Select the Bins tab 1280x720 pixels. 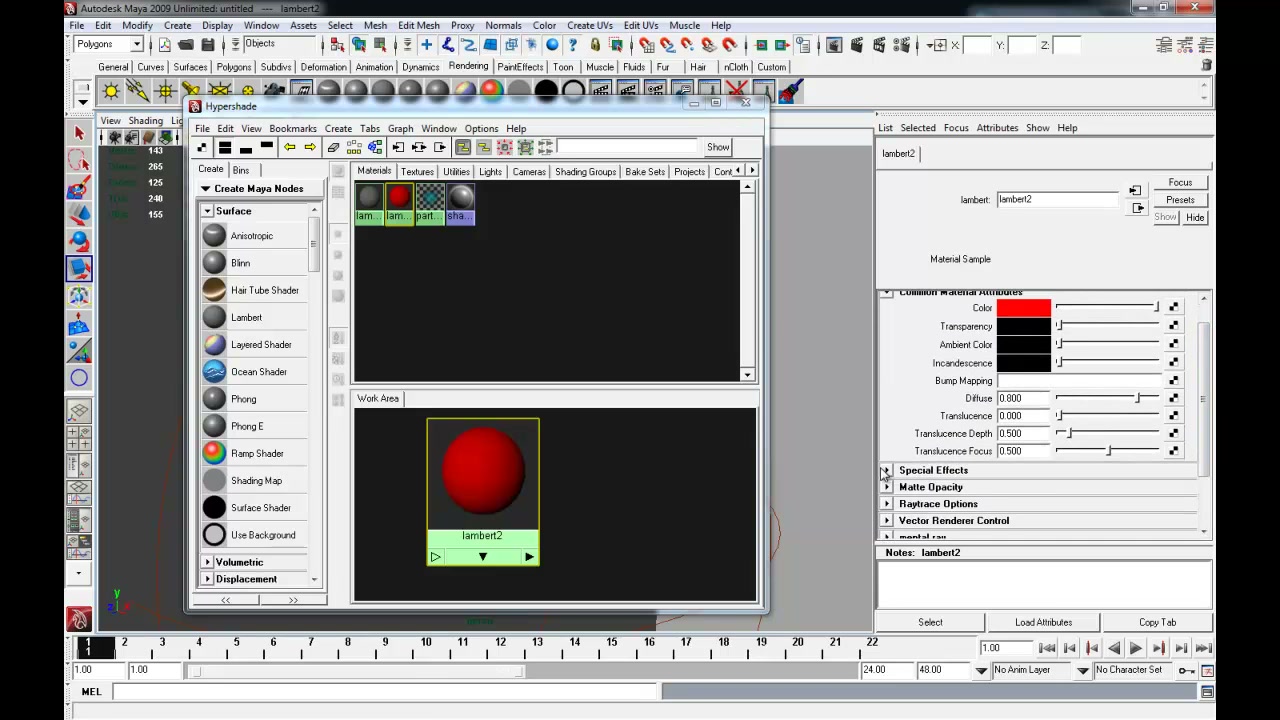pyautogui.click(x=241, y=170)
